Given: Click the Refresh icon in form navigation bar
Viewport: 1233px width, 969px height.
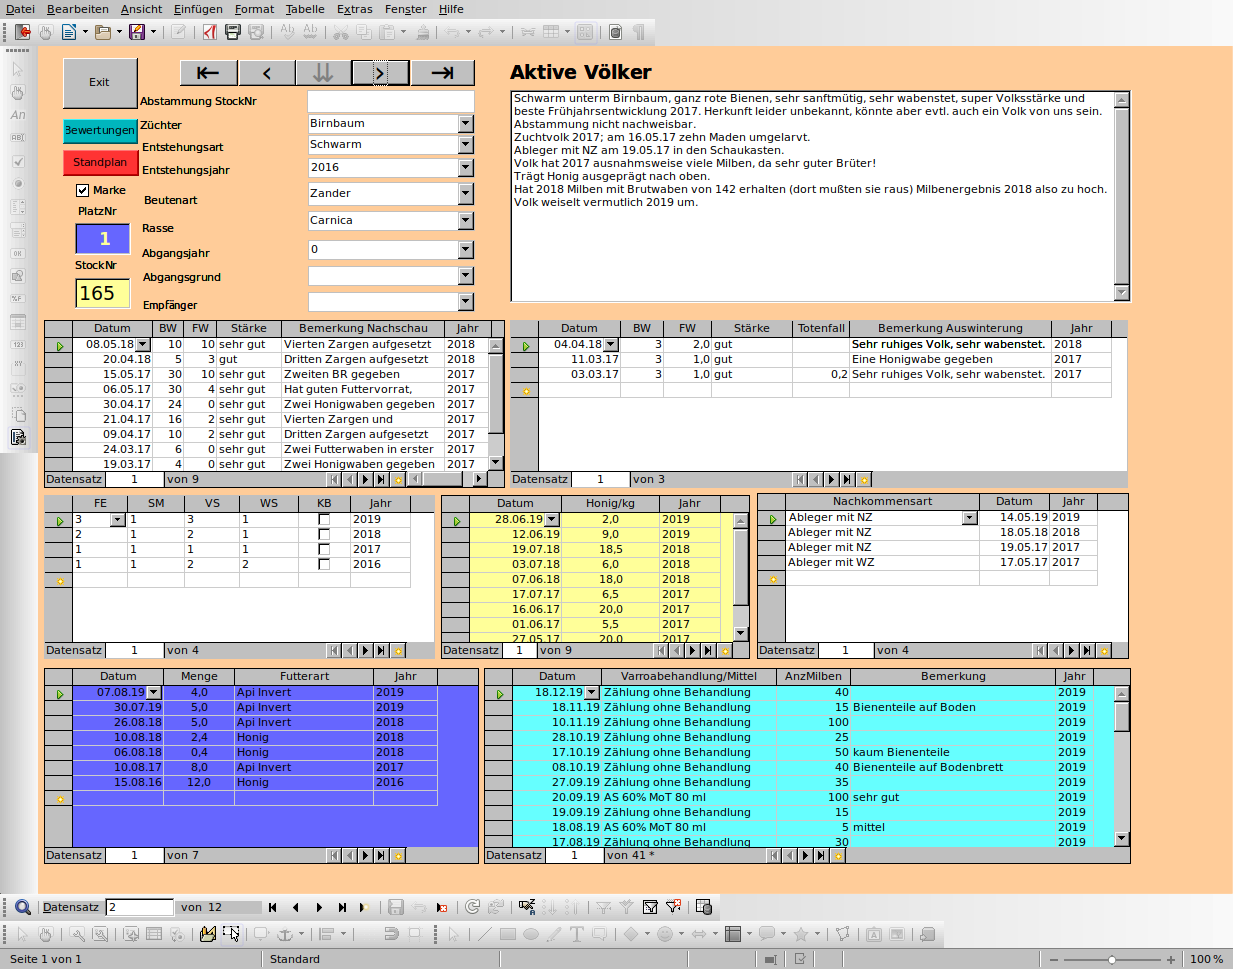Looking at the screenshot, I should 473,907.
